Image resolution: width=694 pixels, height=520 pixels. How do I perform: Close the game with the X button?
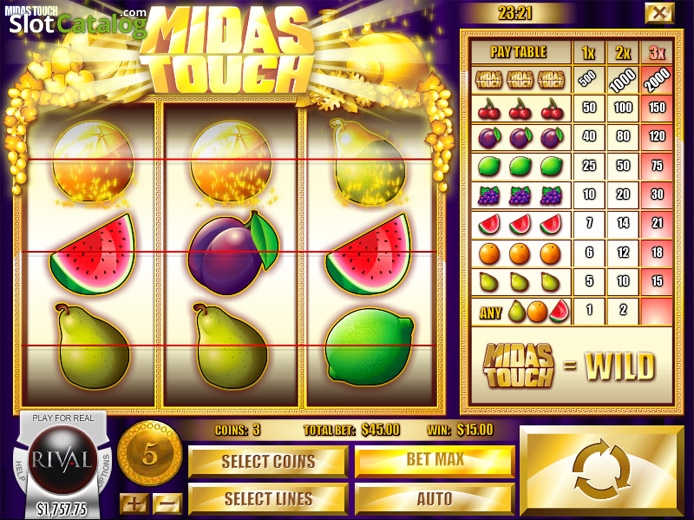(x=659, y=13)
